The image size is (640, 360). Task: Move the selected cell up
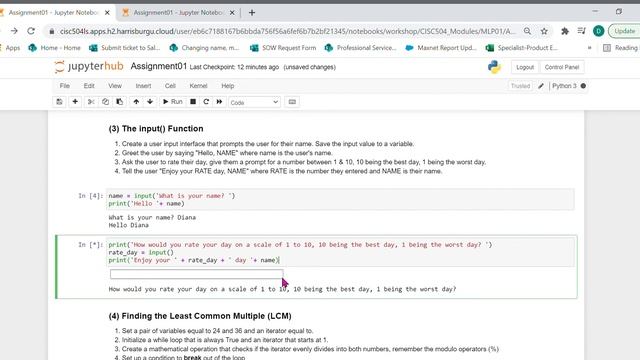[136, 102]
